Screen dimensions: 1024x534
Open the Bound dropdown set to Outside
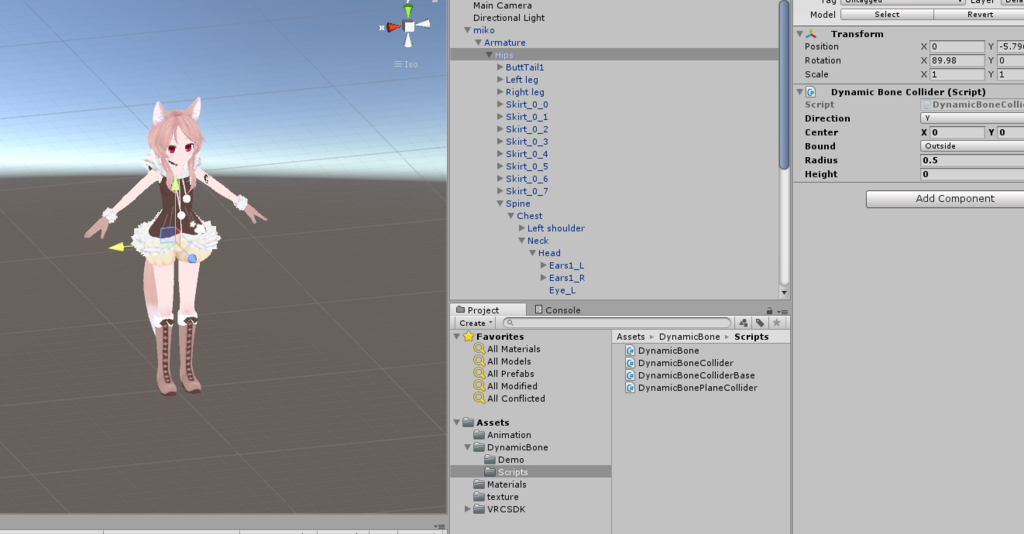(972, 146)
